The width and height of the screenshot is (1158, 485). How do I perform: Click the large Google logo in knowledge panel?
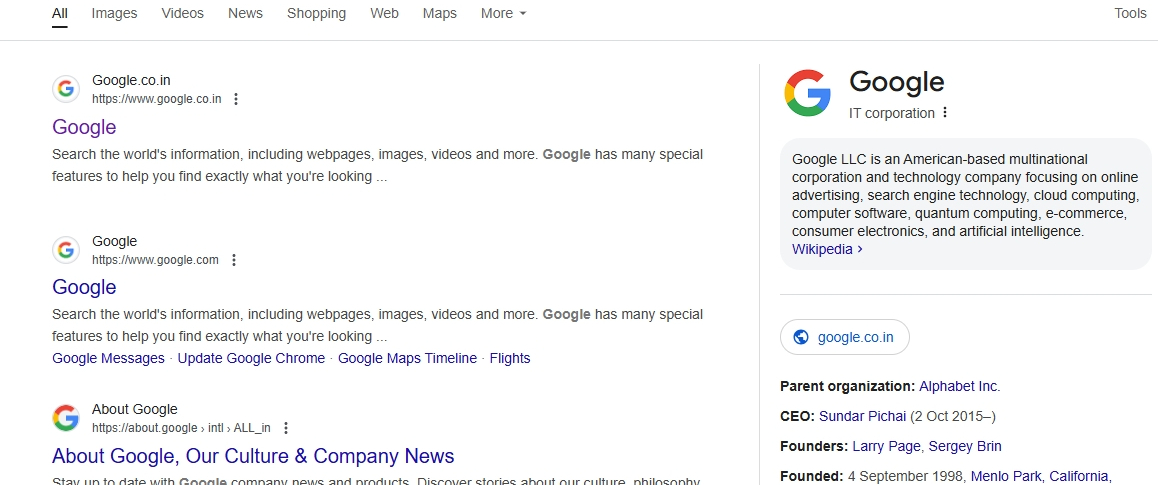(x=808, y=93)
